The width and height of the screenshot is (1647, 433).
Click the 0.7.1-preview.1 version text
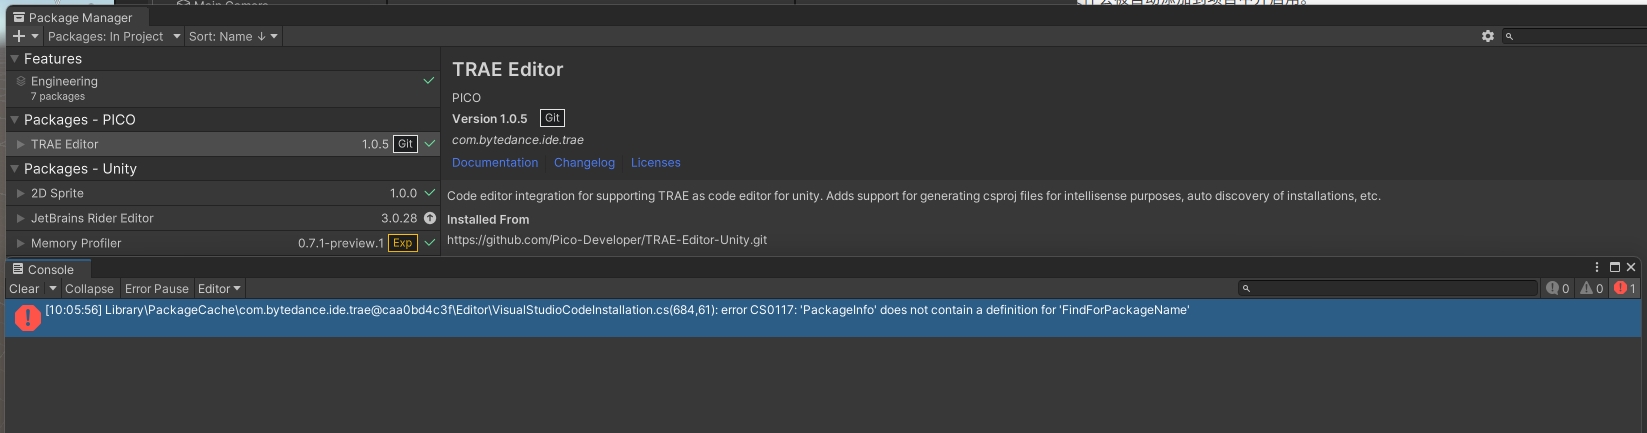click(x=341, y=243)
